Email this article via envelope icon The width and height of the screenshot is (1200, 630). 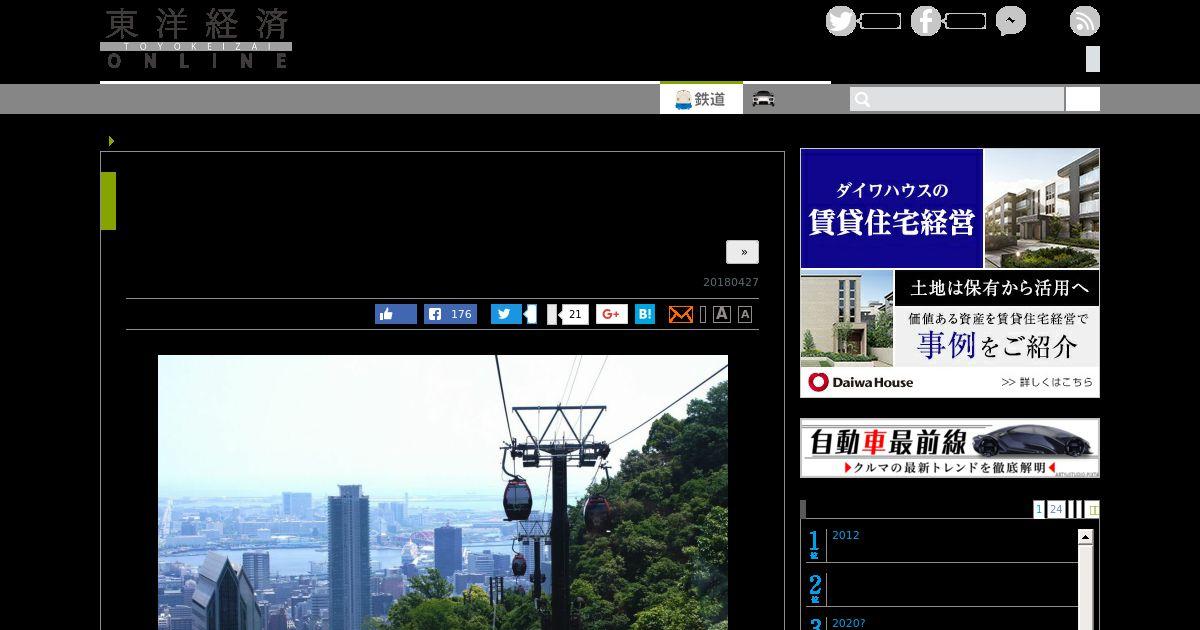click(681, 314)
